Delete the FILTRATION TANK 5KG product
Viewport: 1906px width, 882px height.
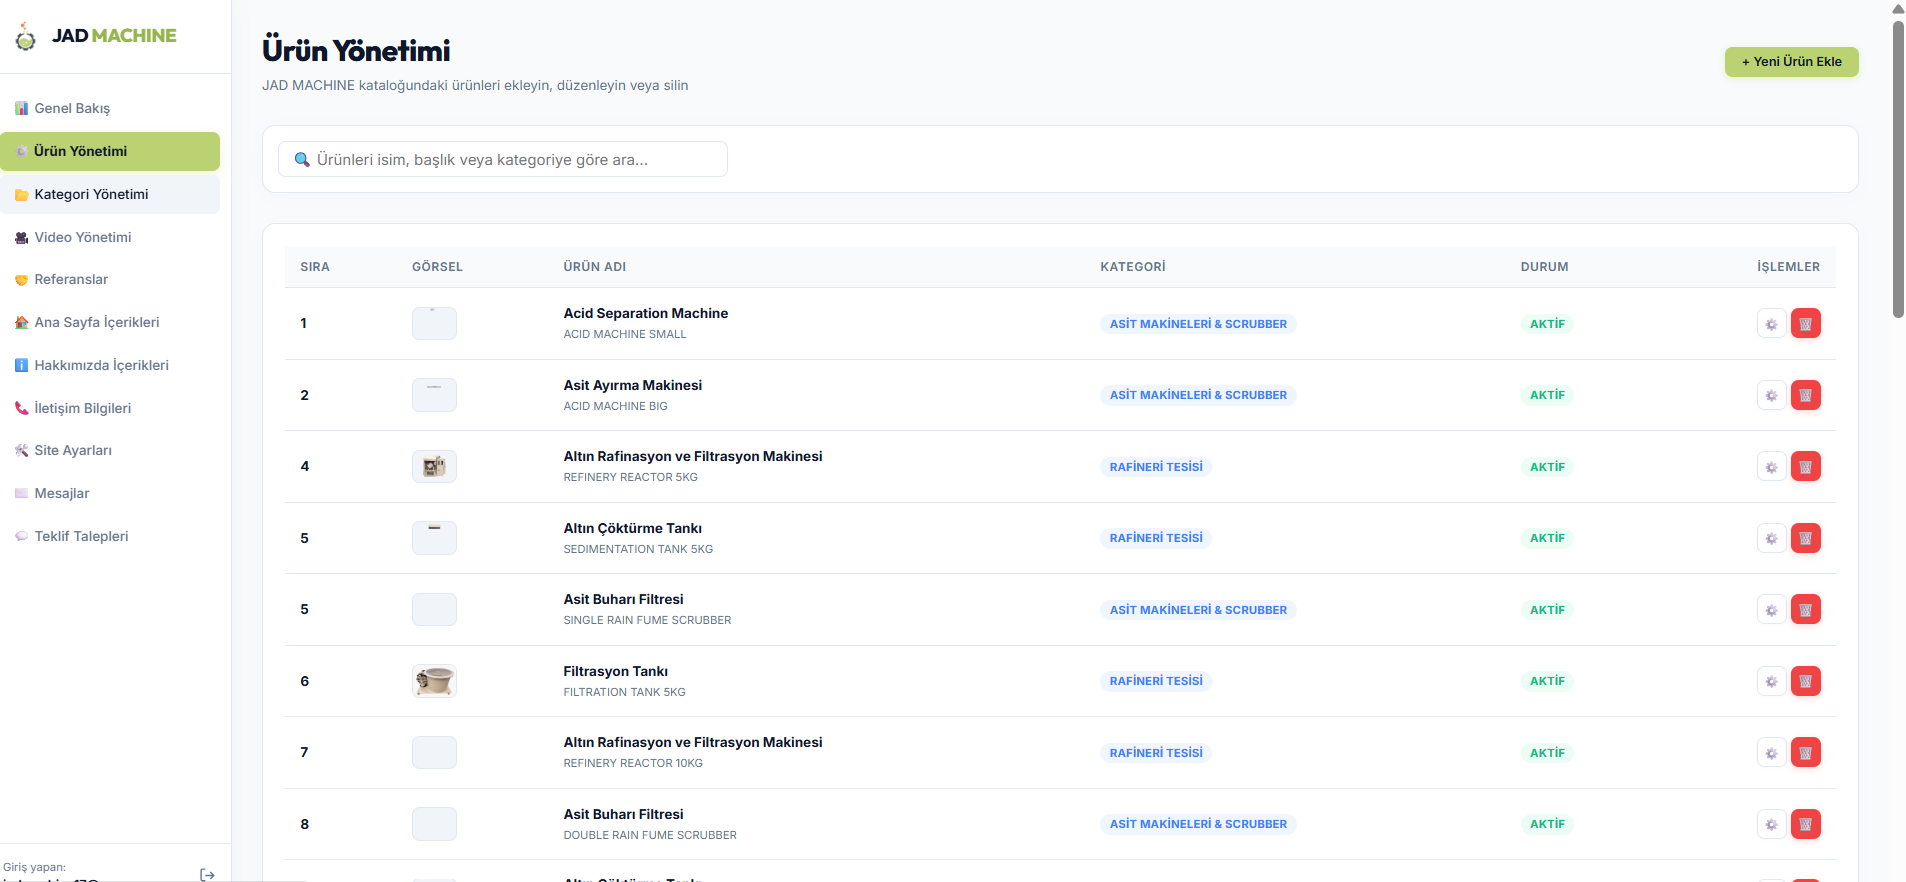click(x=1805, y=681)
